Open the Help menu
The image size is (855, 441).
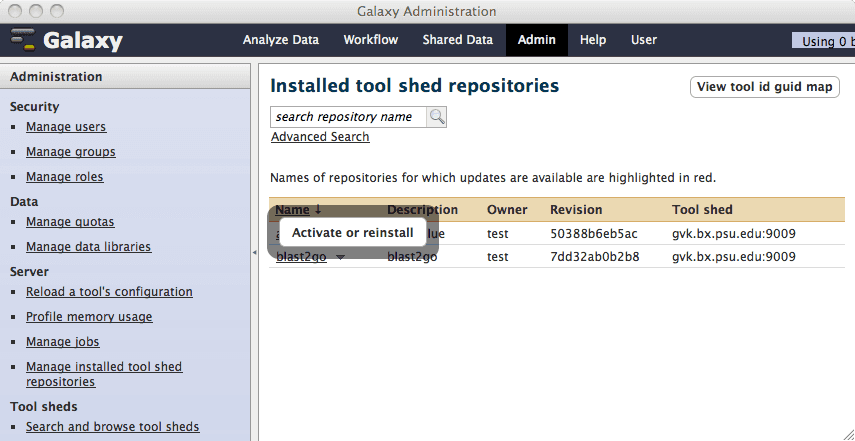(x=593, y=40)
